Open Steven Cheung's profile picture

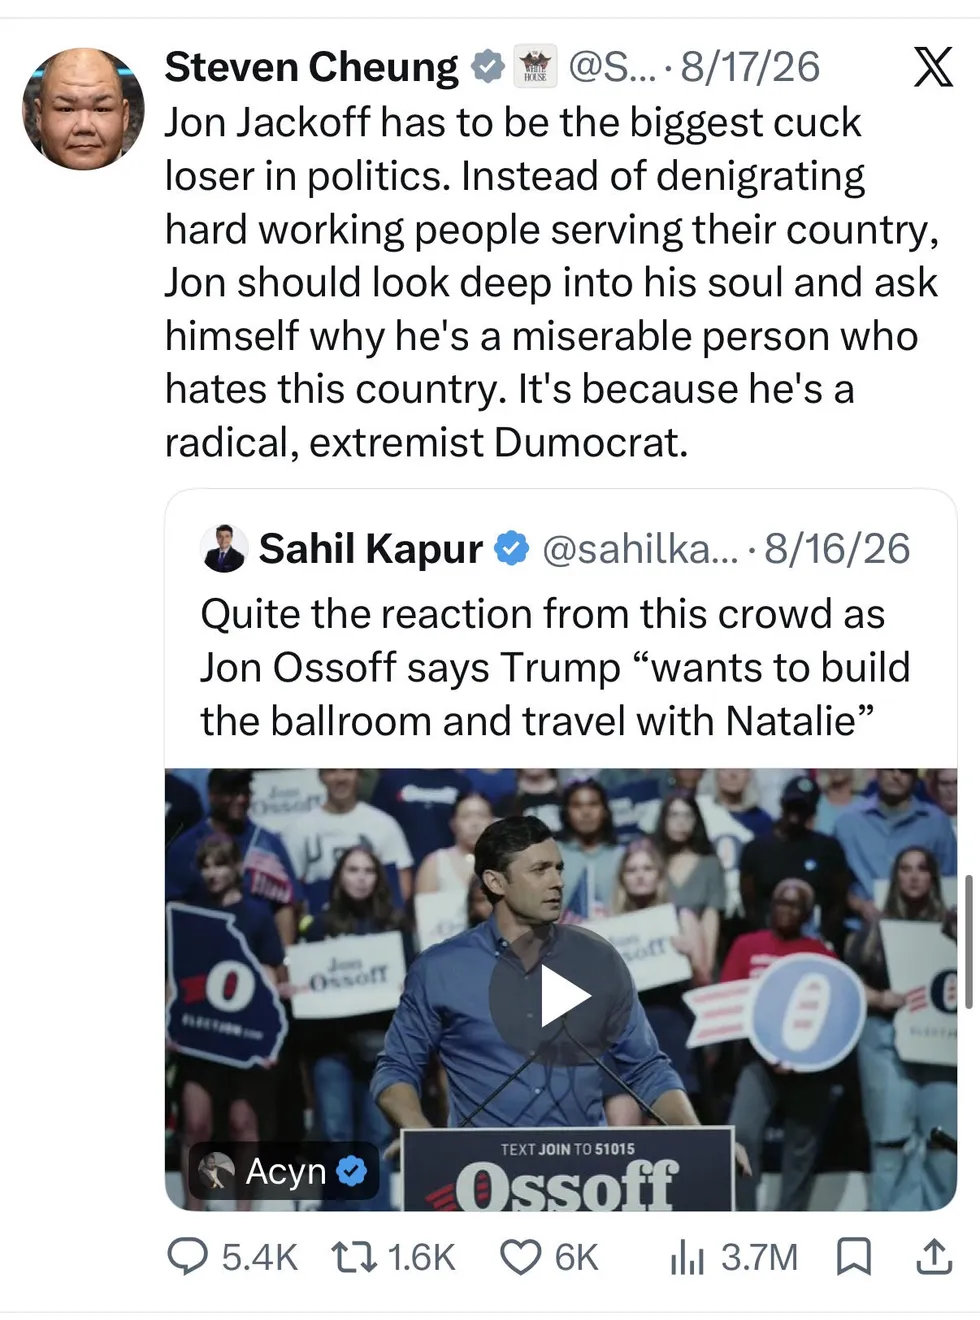click(84, 108)
